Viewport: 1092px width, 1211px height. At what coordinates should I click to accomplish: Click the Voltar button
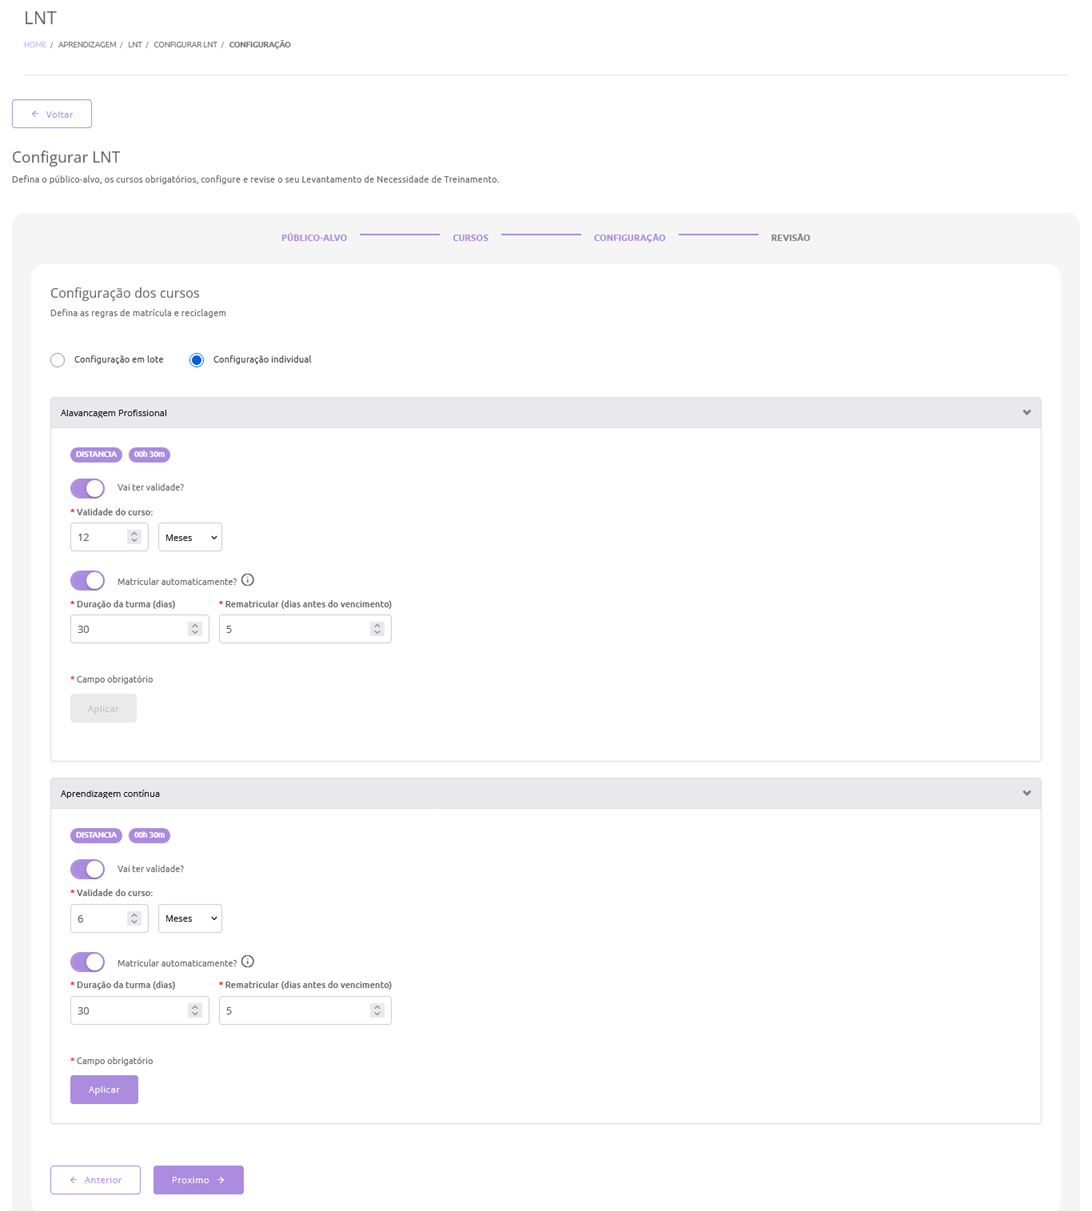52,114
